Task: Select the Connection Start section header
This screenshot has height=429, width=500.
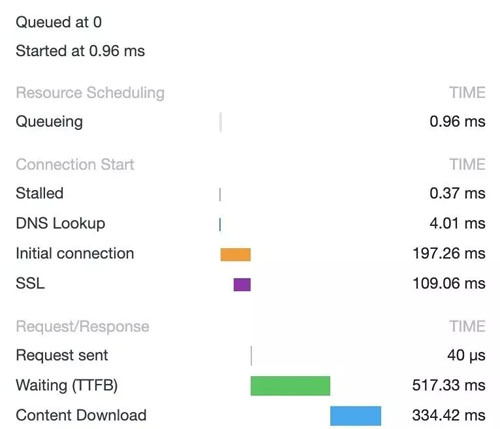Action: tap(75, 164)
